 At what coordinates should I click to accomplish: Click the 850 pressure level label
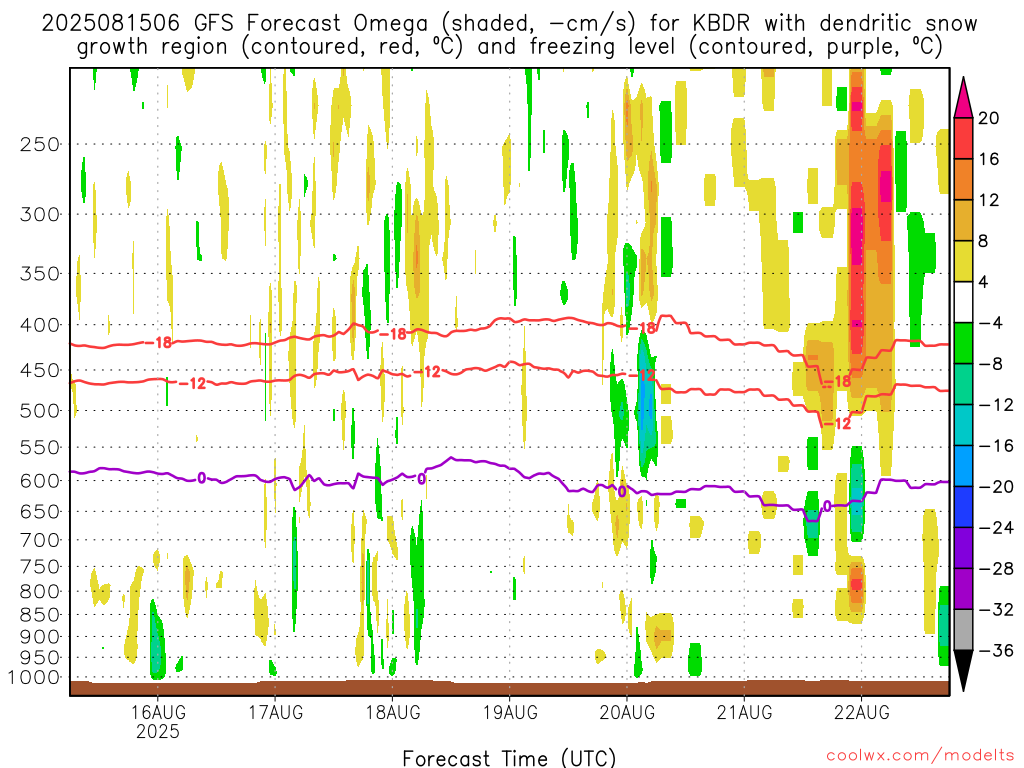[39, 615]
